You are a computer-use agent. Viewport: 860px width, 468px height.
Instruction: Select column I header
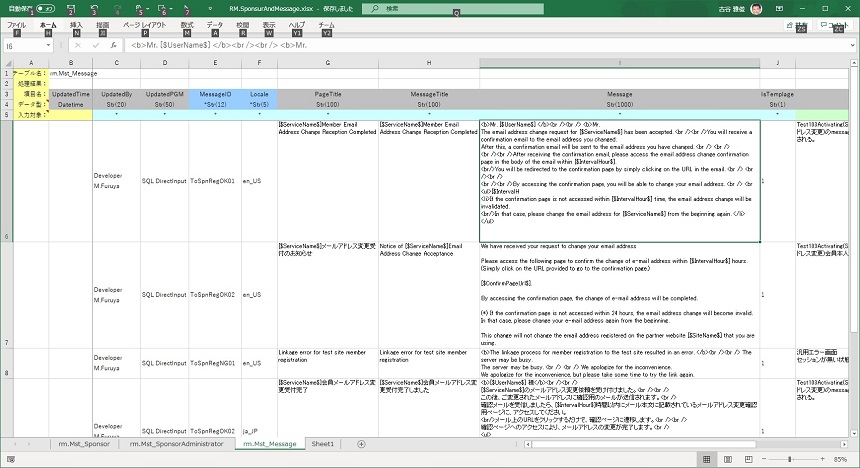[620, 63]
